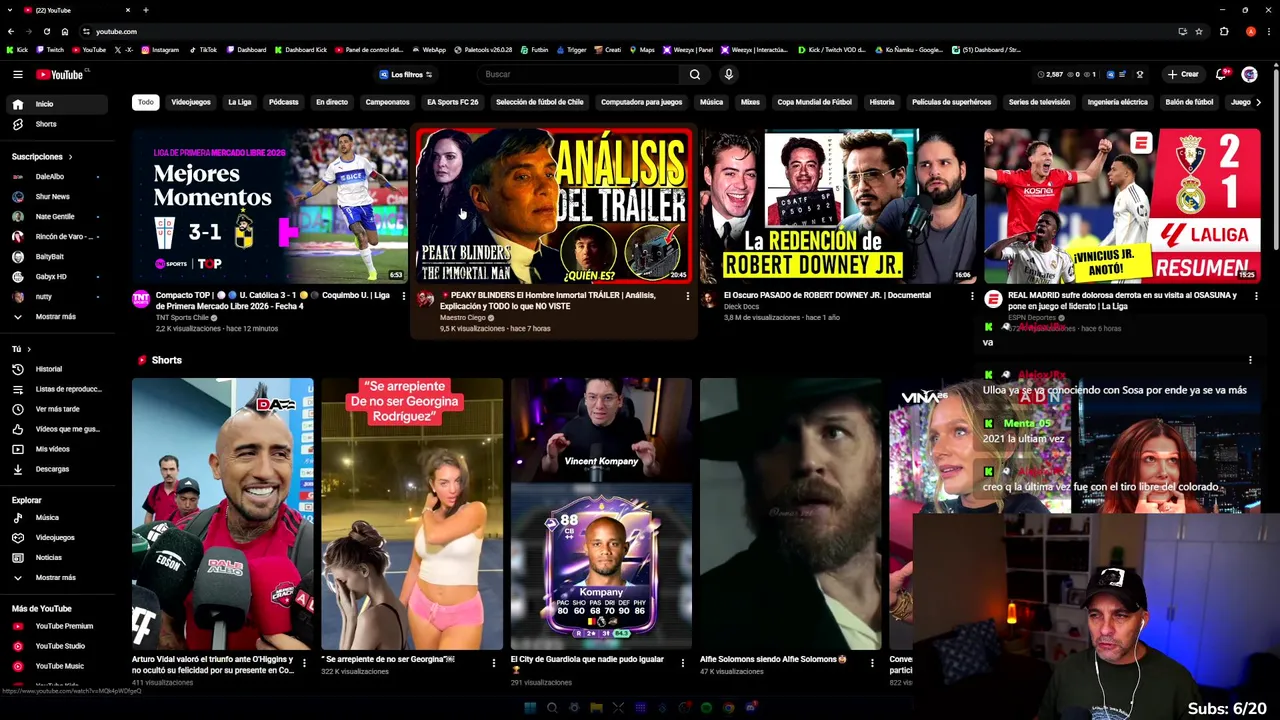The width and height of the screenshot is (1280, 720).
Task: Open a new browser tab
Action: tap(146, 10)
